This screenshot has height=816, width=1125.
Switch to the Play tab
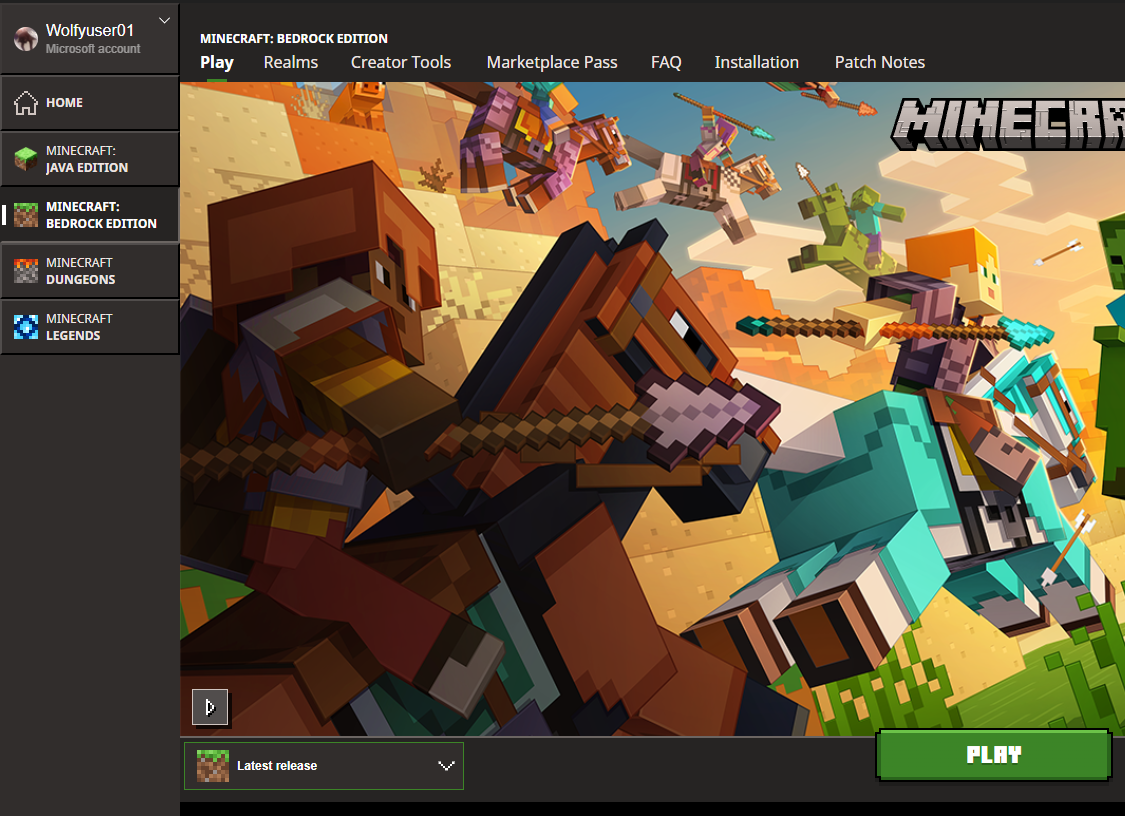tap(217, 62)
